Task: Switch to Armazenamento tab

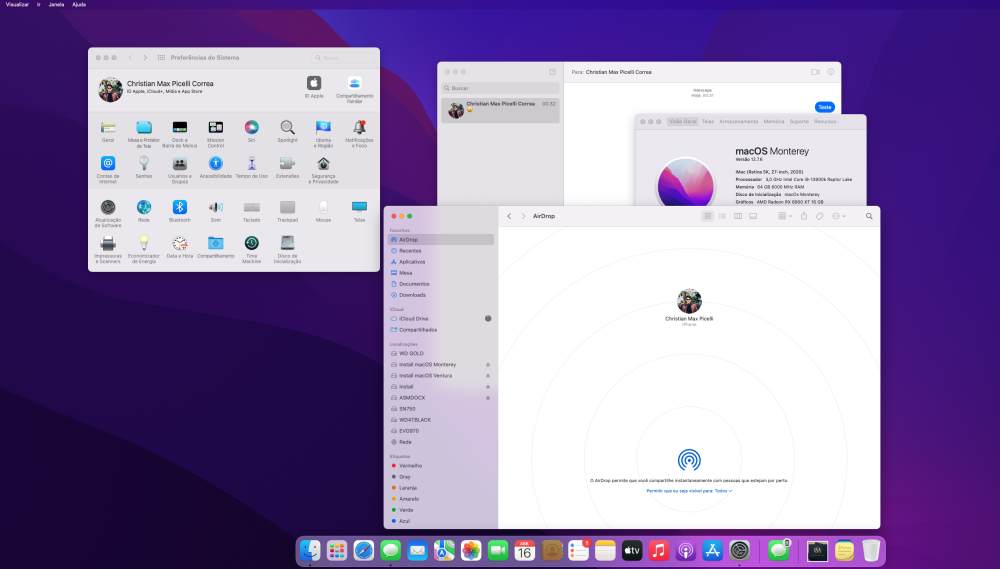Action: click(x=739, y=121)
